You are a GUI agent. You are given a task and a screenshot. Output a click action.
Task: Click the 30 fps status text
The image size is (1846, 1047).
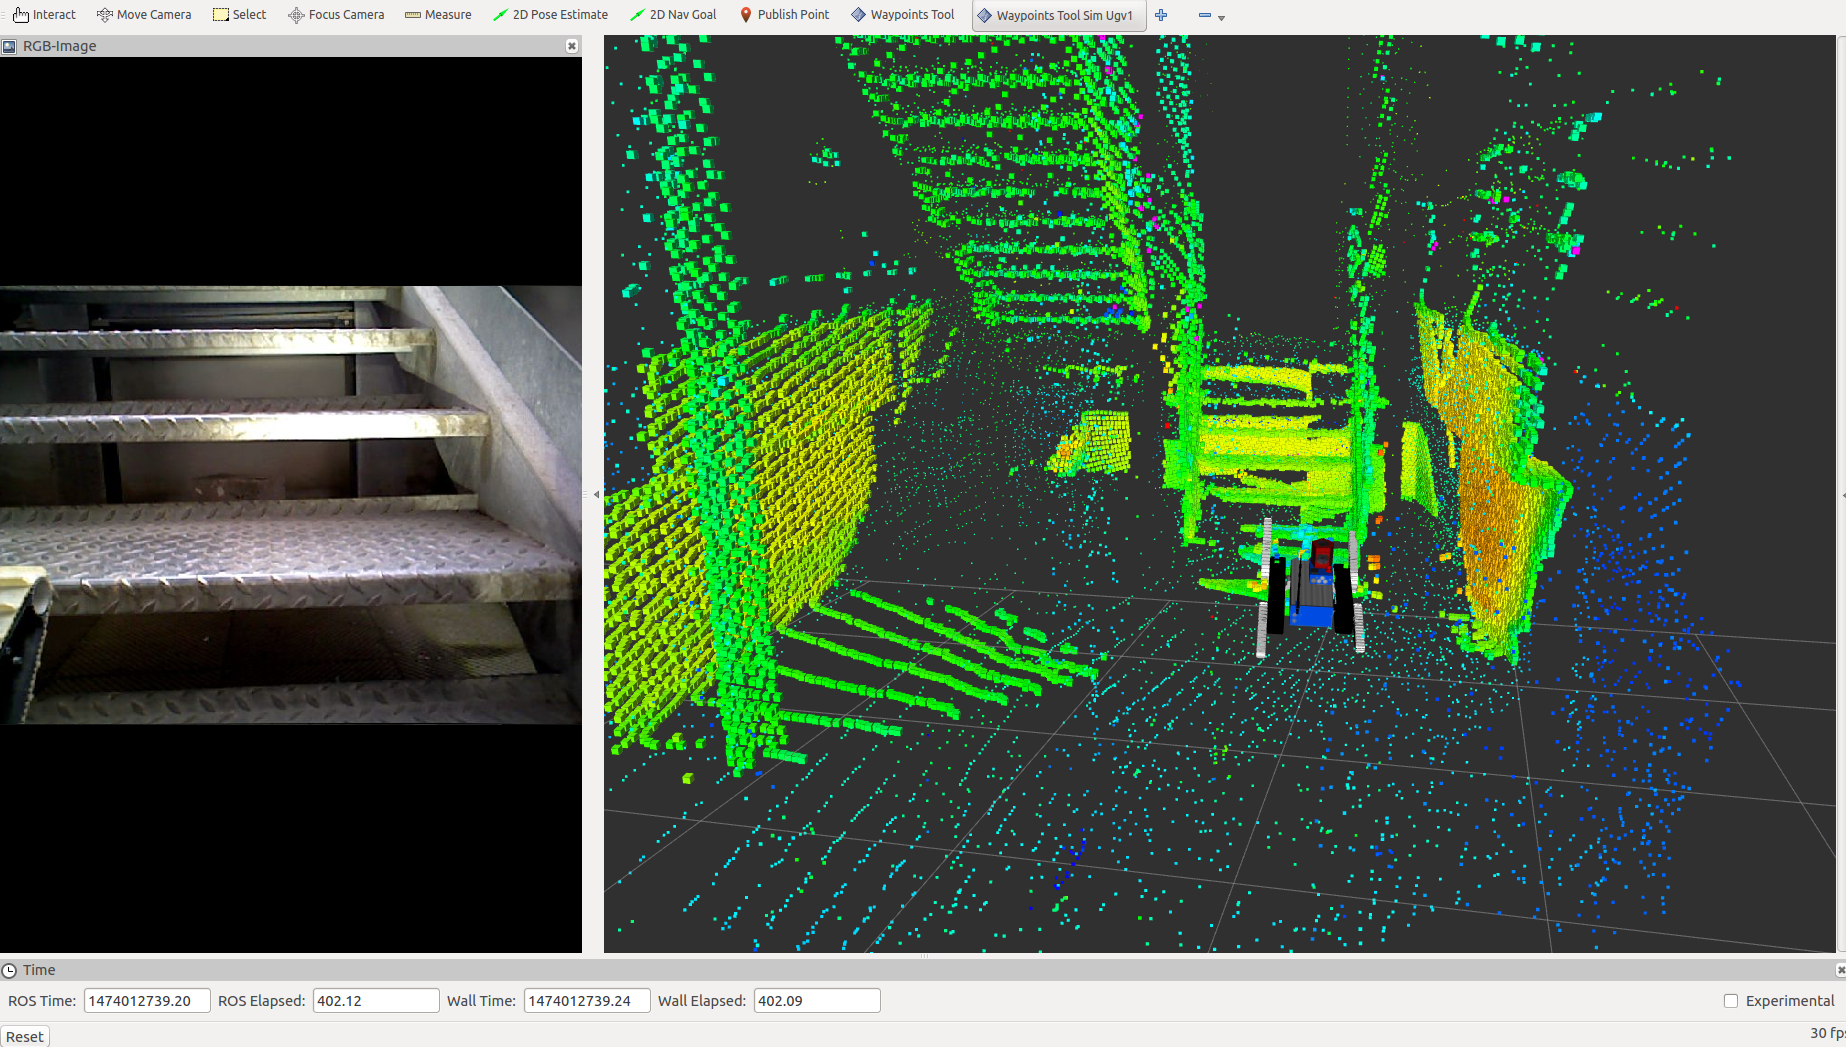[1827, 1033]
